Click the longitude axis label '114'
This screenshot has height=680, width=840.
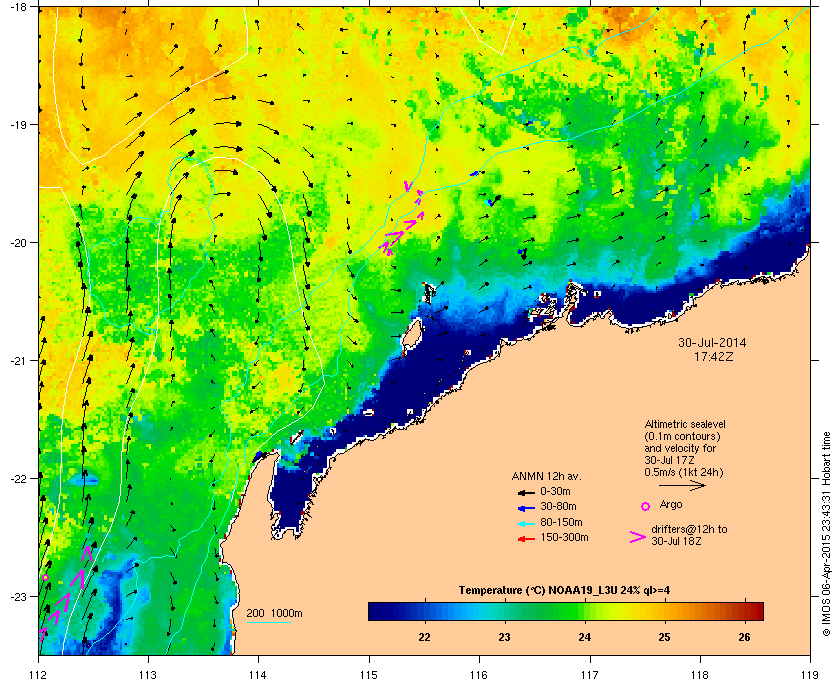pyautogui.click(x=258, y=675)
